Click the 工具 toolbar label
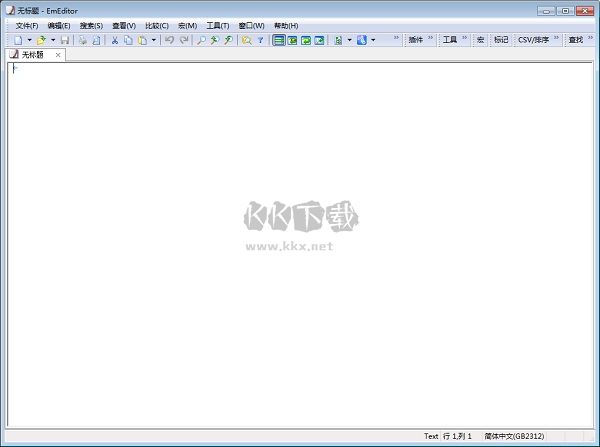This screenshot has height=447, width=600. pyautogui.click(x=450, y=40)
